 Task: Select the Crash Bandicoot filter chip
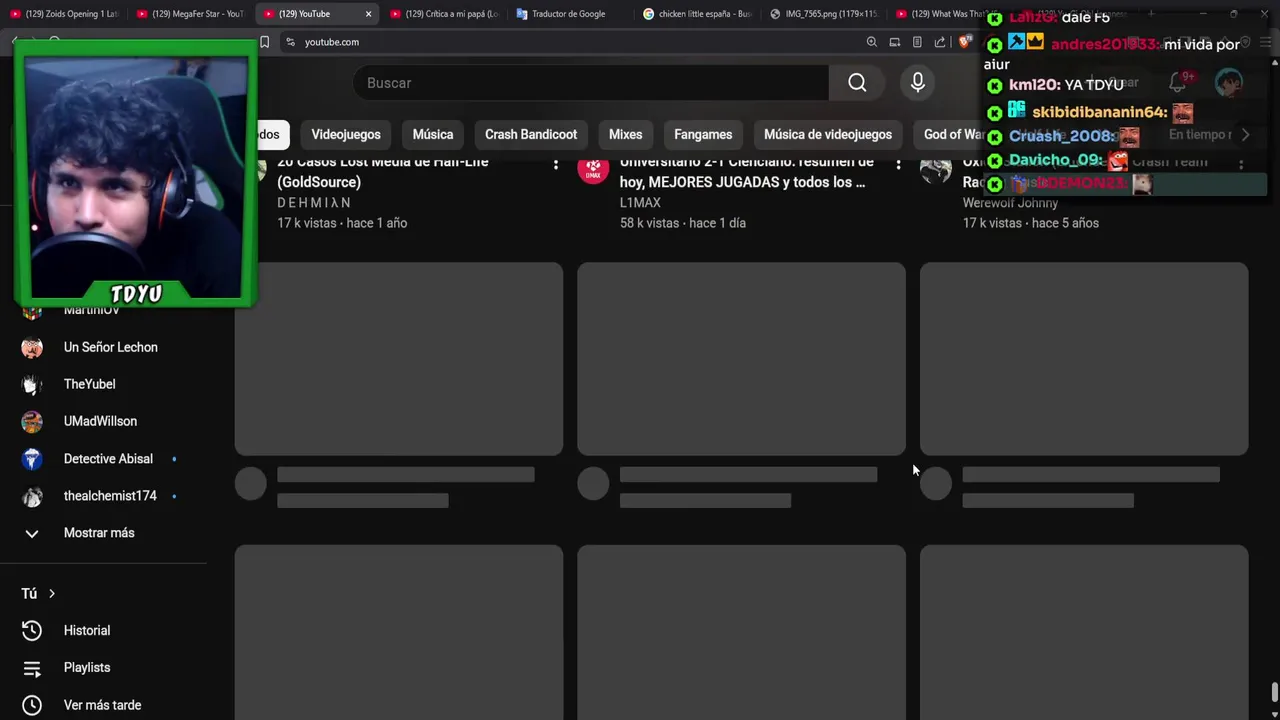pos(531,134)
